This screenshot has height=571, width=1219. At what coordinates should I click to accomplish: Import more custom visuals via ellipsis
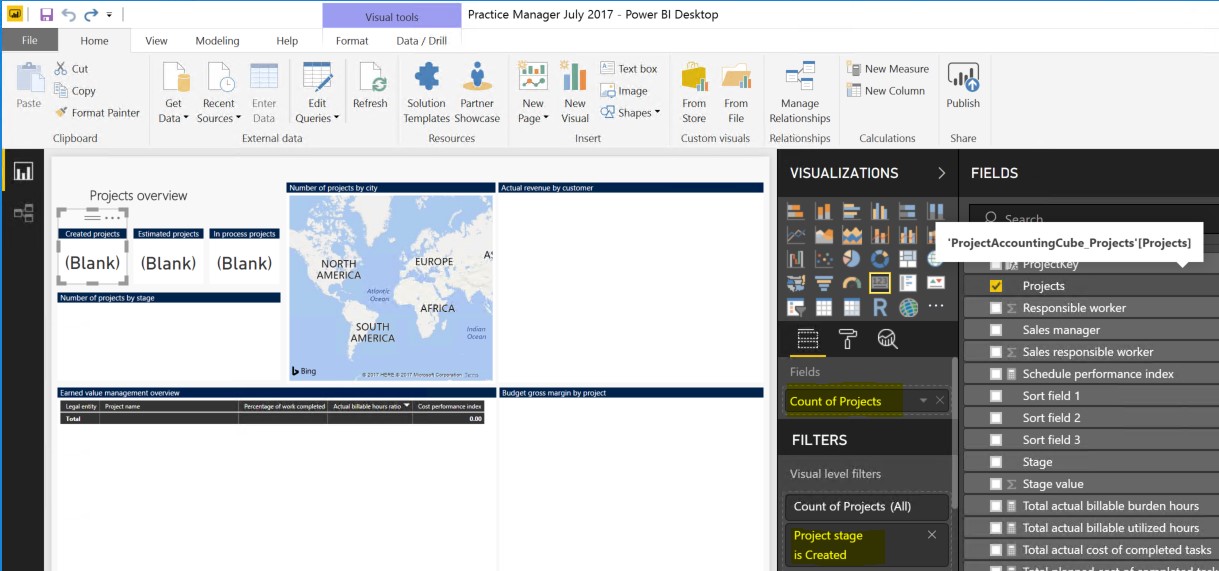click(936, 307)
